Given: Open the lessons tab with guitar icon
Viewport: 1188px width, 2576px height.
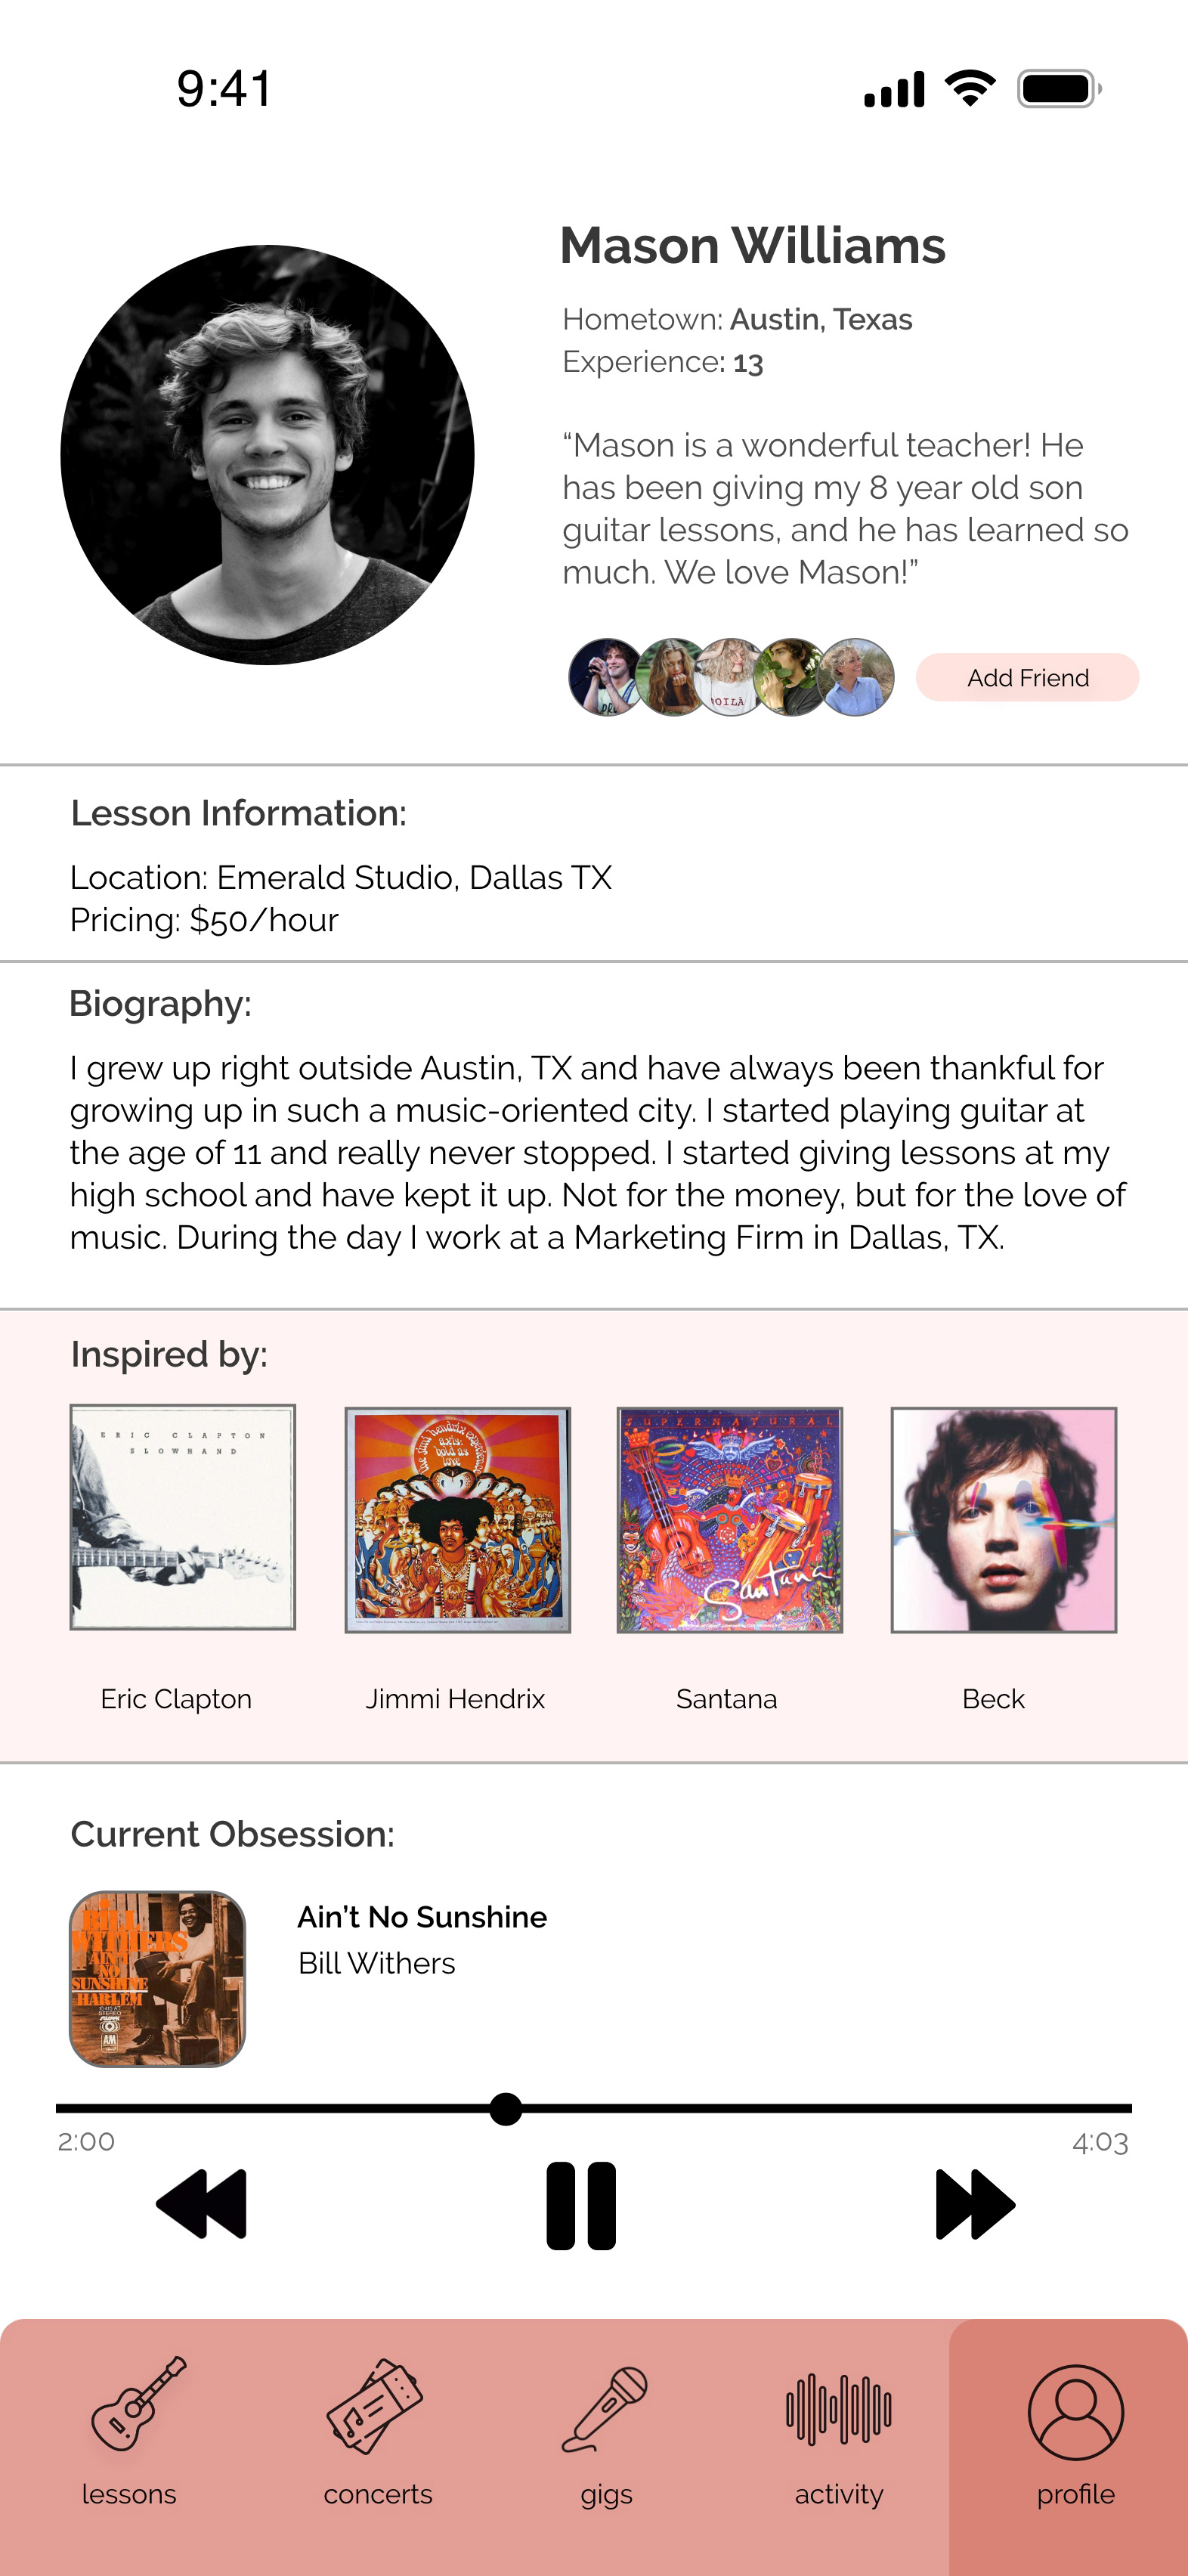Looking at the screenshot, I should click(x=137, y=2402).
